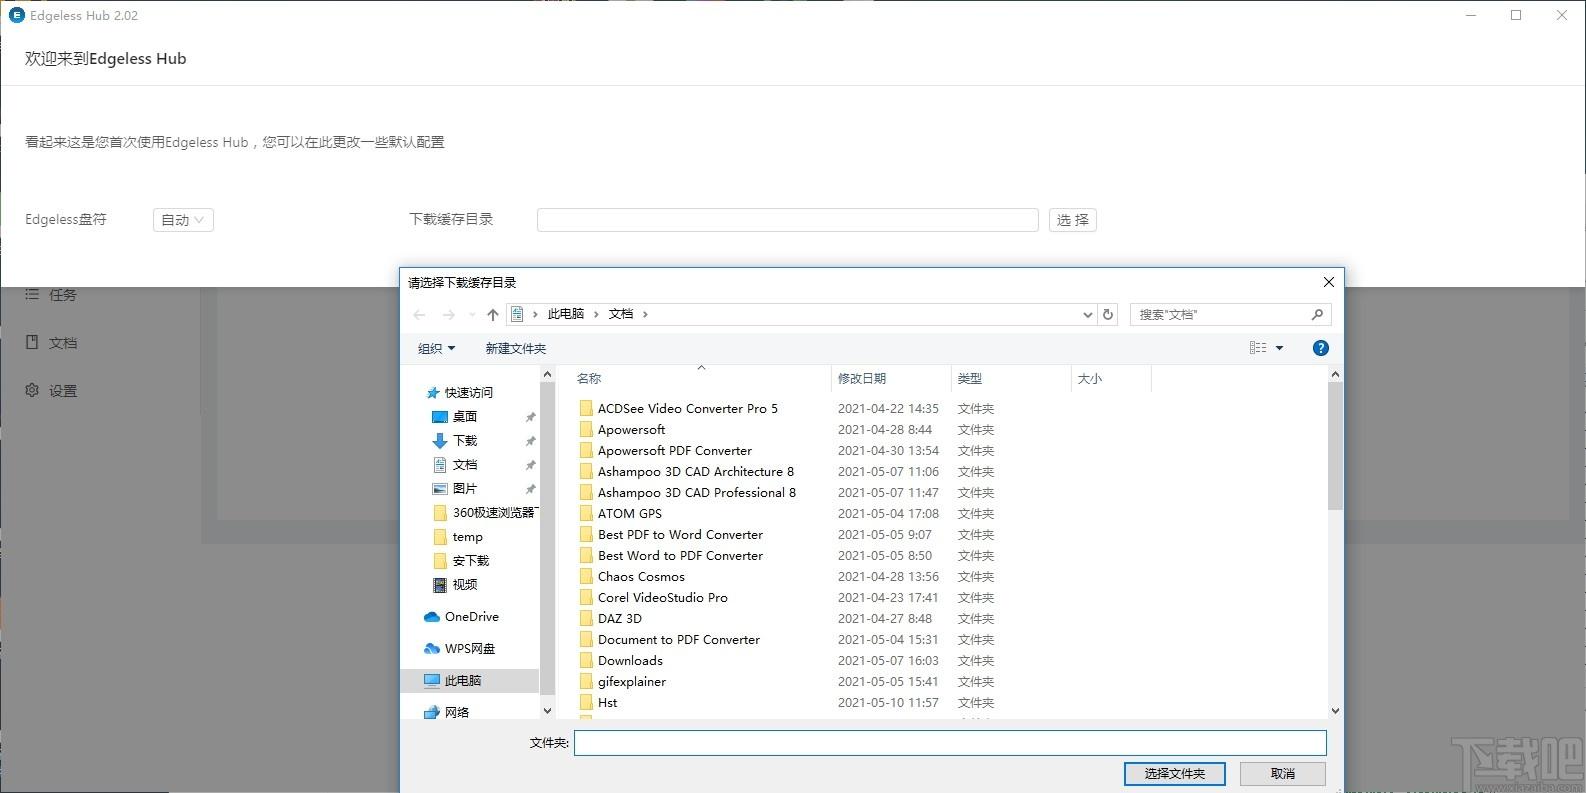Select Ashampoo 3D CAD Architecture 8 folder
1586x793 pixels.
coord(696,471)
